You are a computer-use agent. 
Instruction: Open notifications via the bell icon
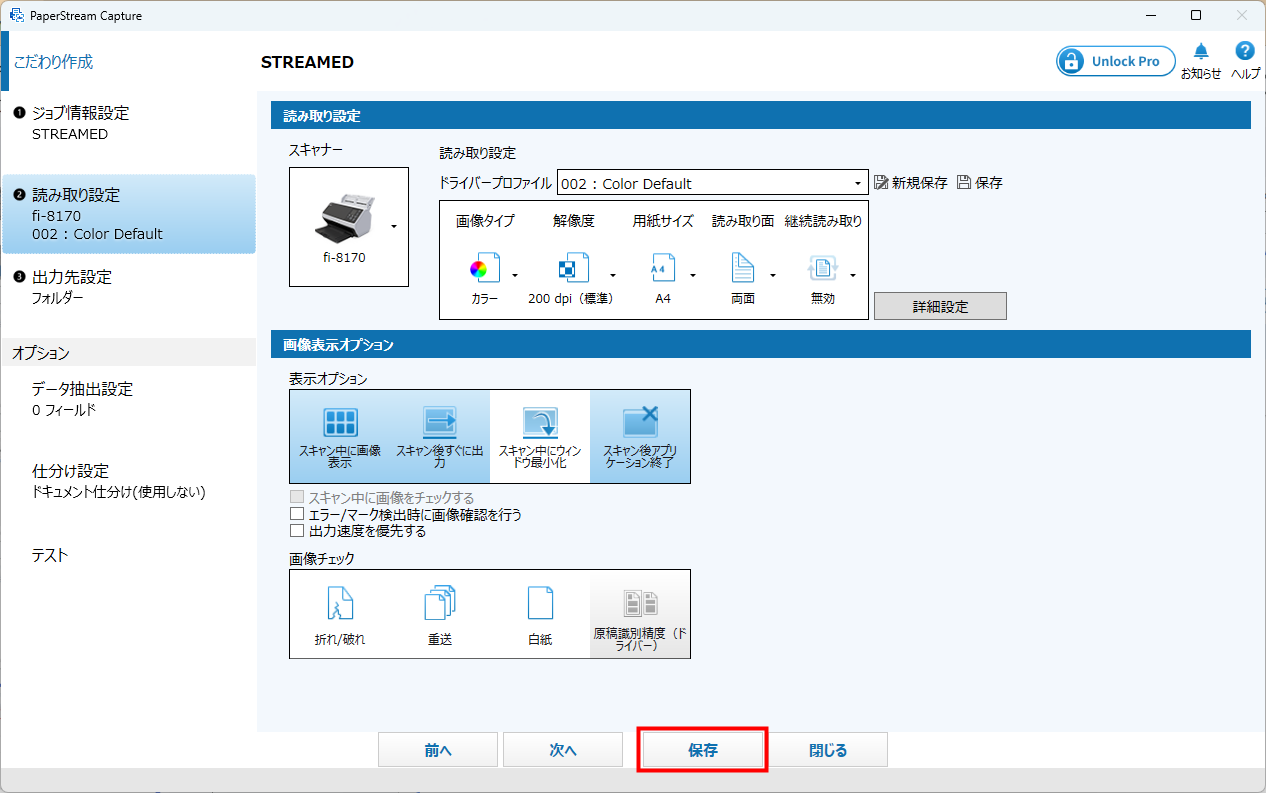click(1201, 52)
